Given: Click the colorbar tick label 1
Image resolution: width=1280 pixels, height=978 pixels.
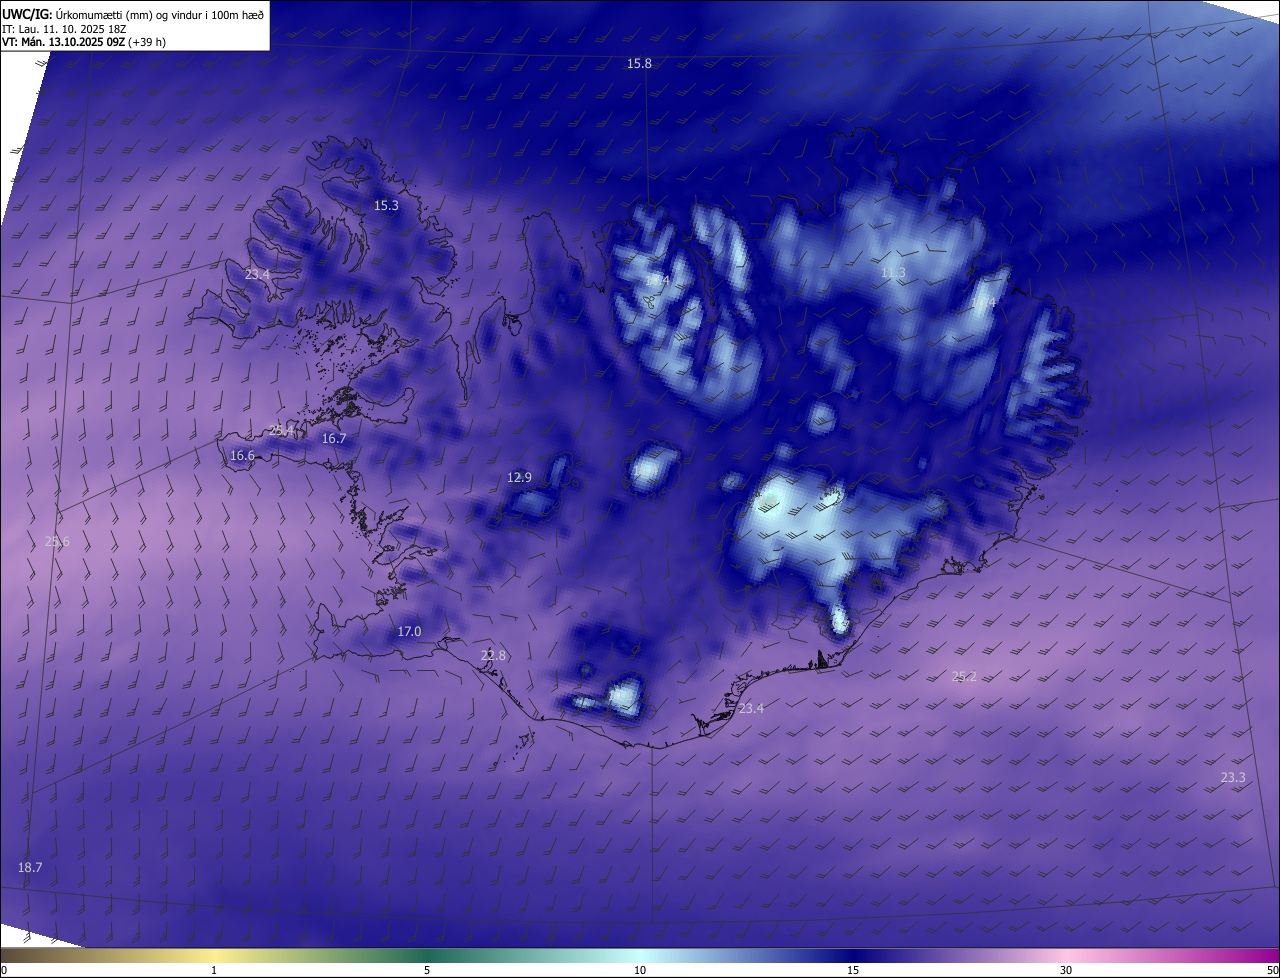Looking at the screenshot, I should [x=214, y=970].
